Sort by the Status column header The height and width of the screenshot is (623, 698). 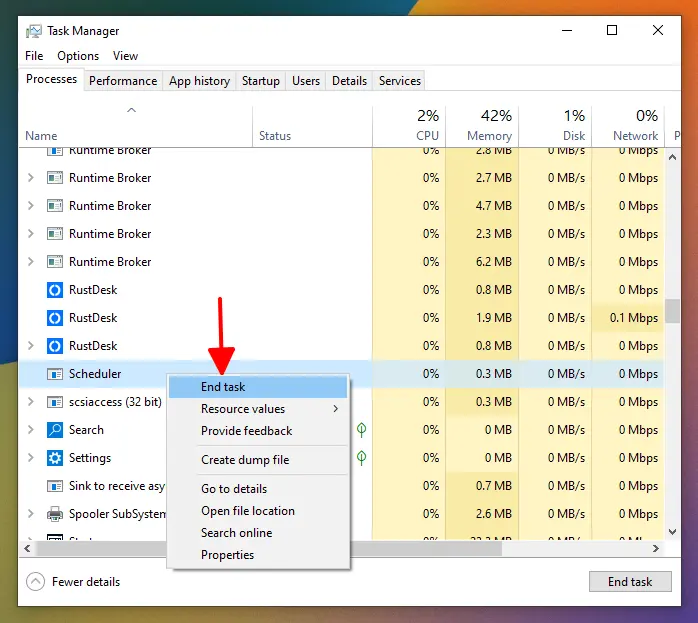(312, 126)
